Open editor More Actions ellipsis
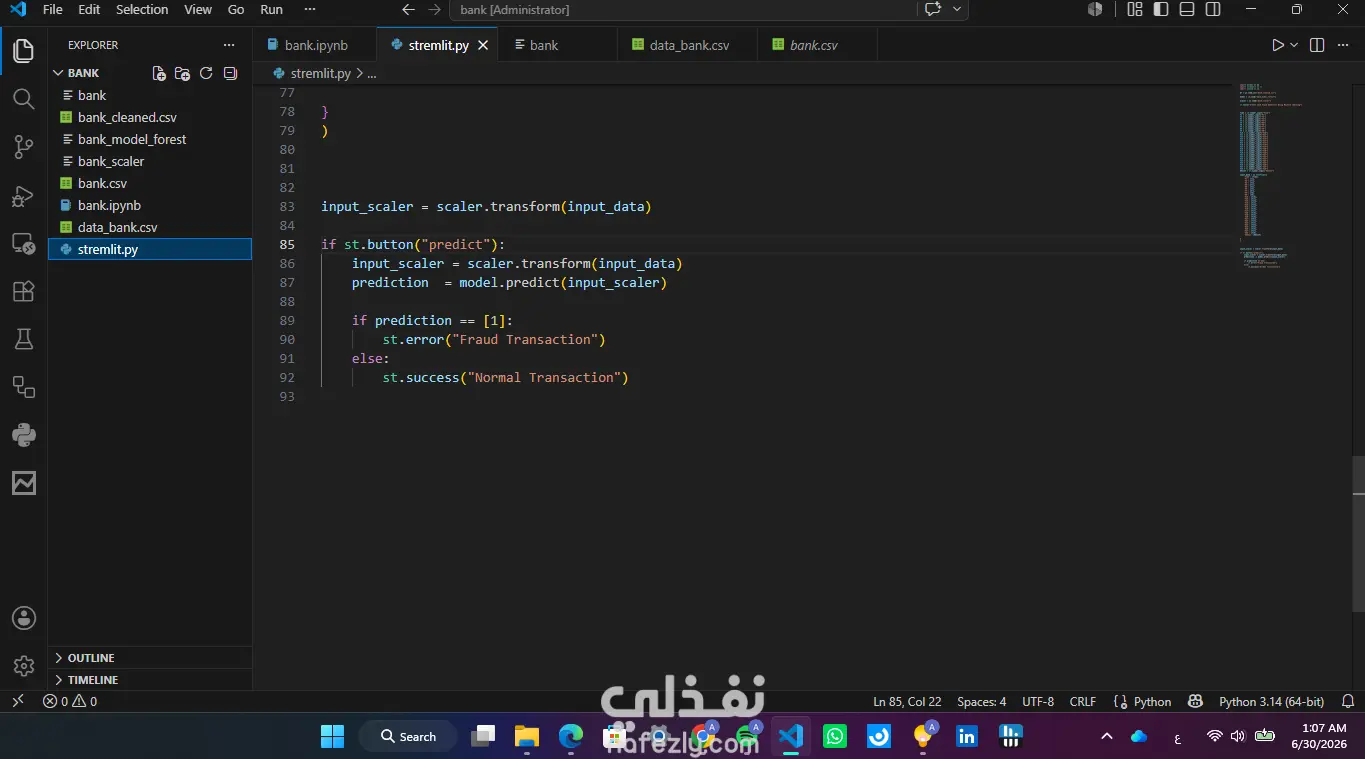 1343,45
